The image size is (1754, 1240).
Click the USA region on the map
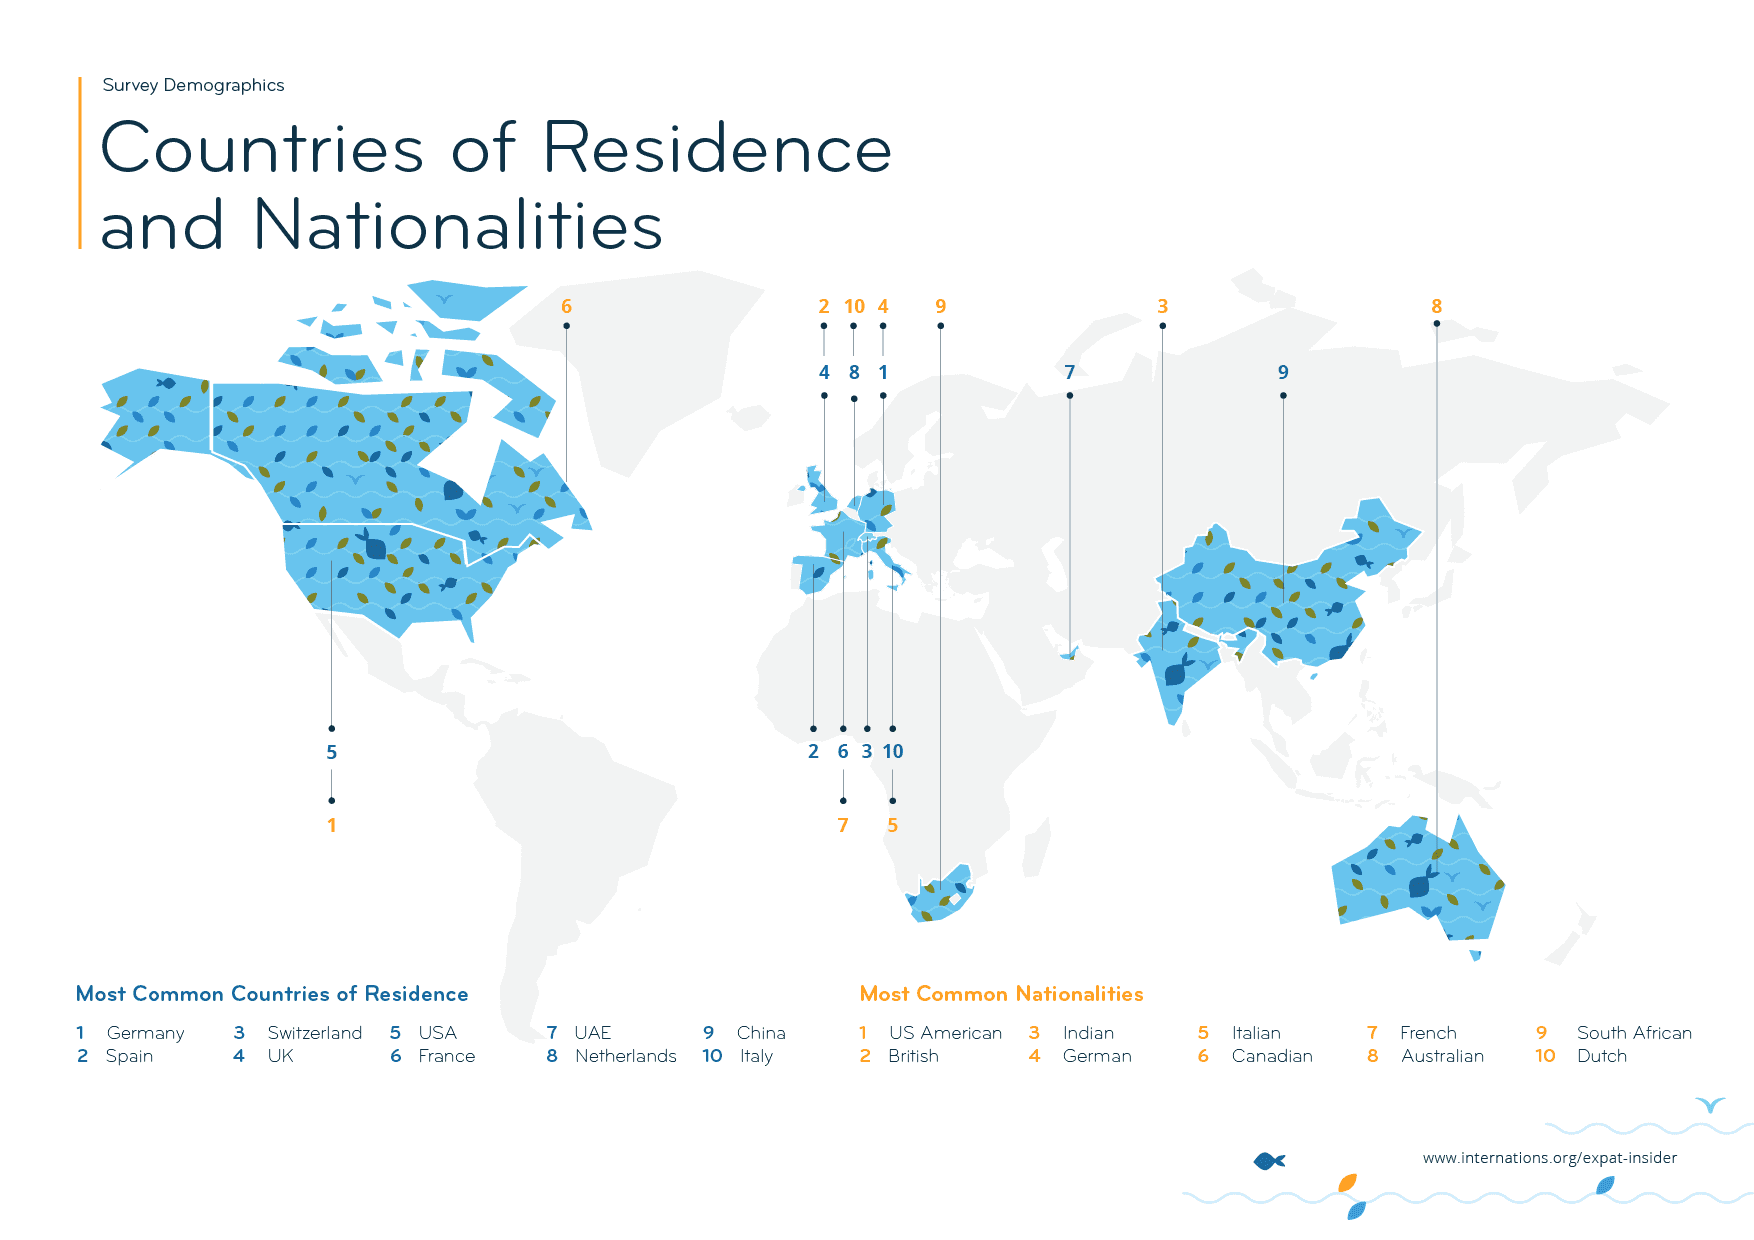tap(390, 580)
